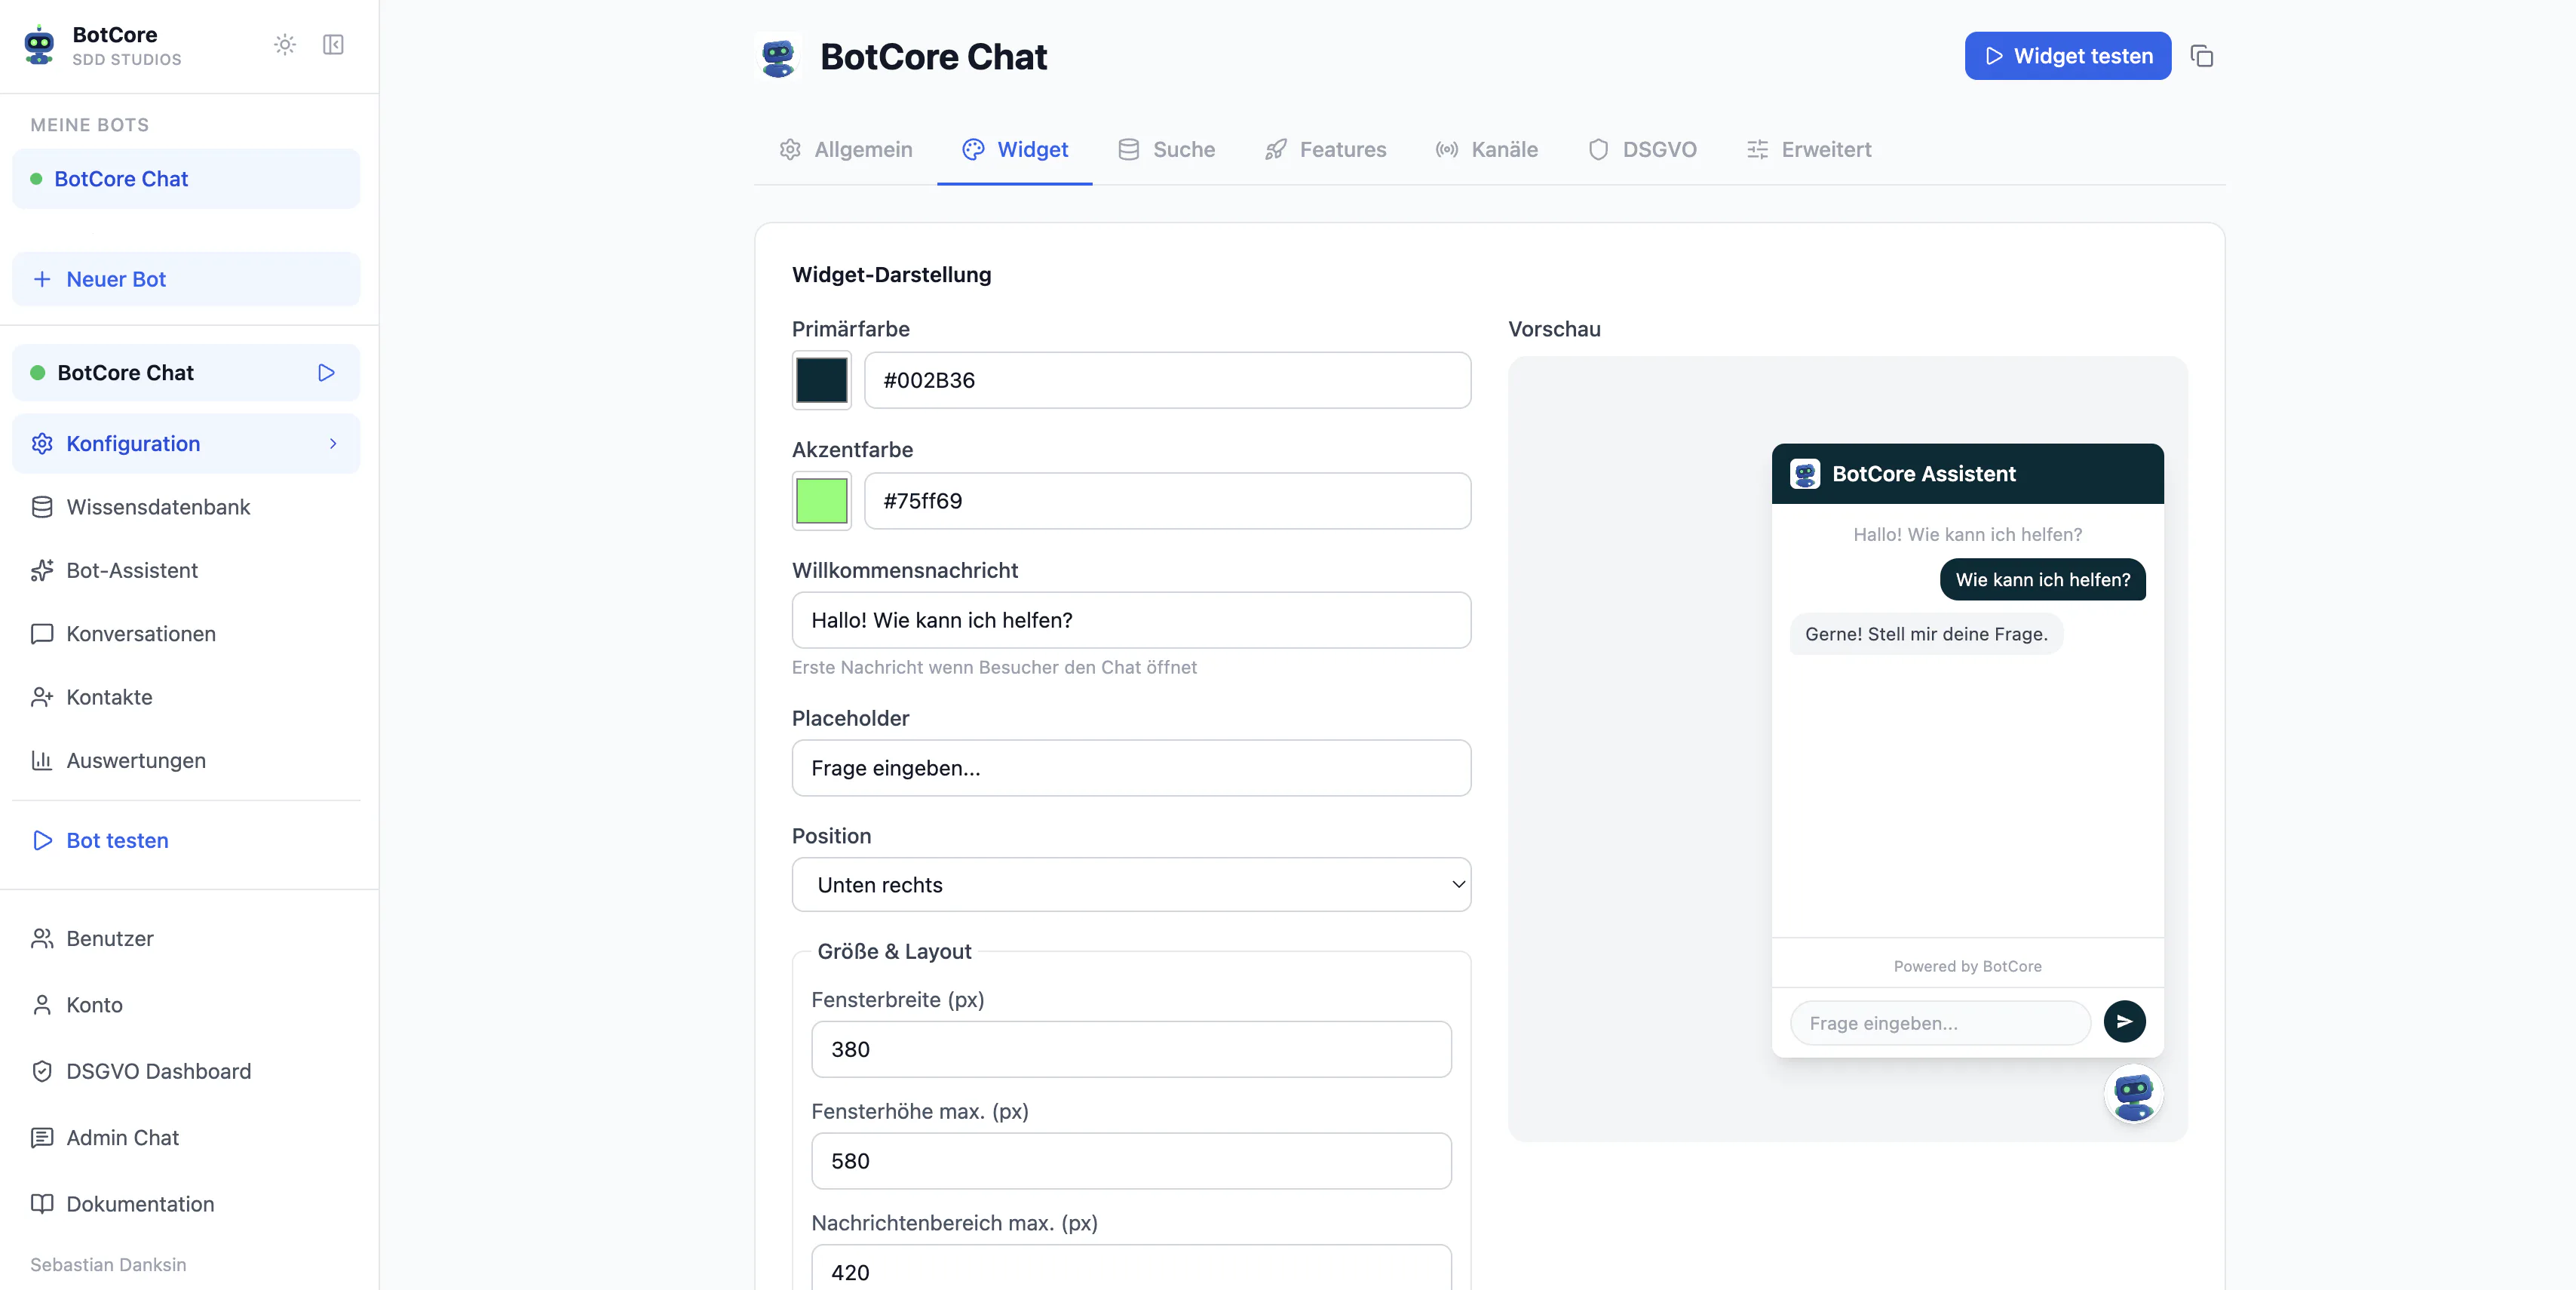Click the Placeholder text field
The height and width of the screenshot is (1290, 2576).
click(1131, 768)
